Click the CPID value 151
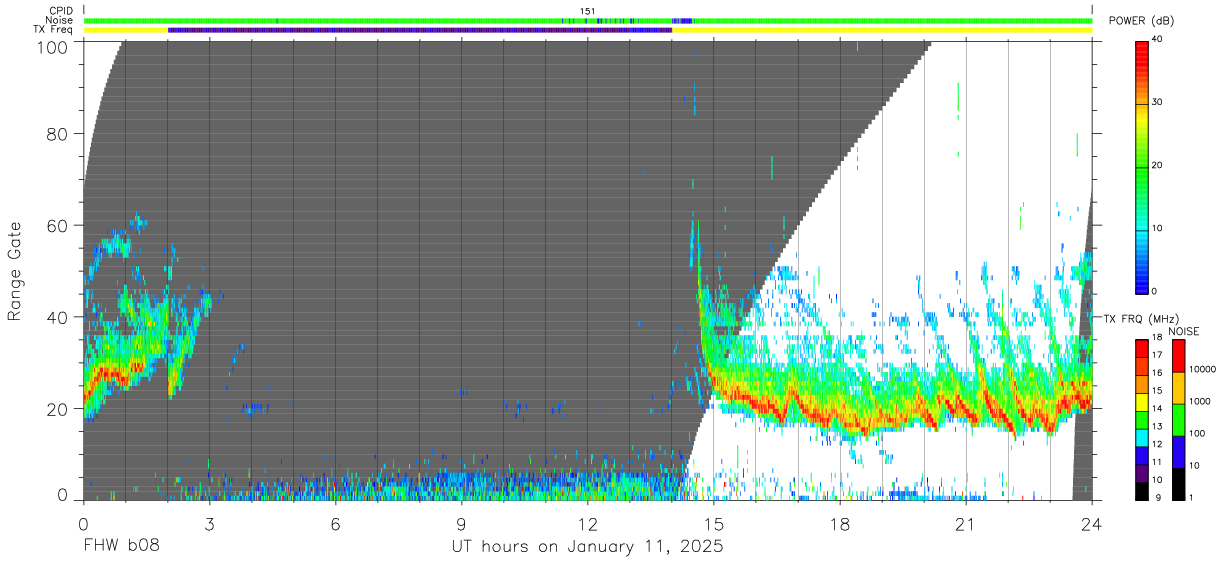1228x567 pixels. click(x=588, y=11)
